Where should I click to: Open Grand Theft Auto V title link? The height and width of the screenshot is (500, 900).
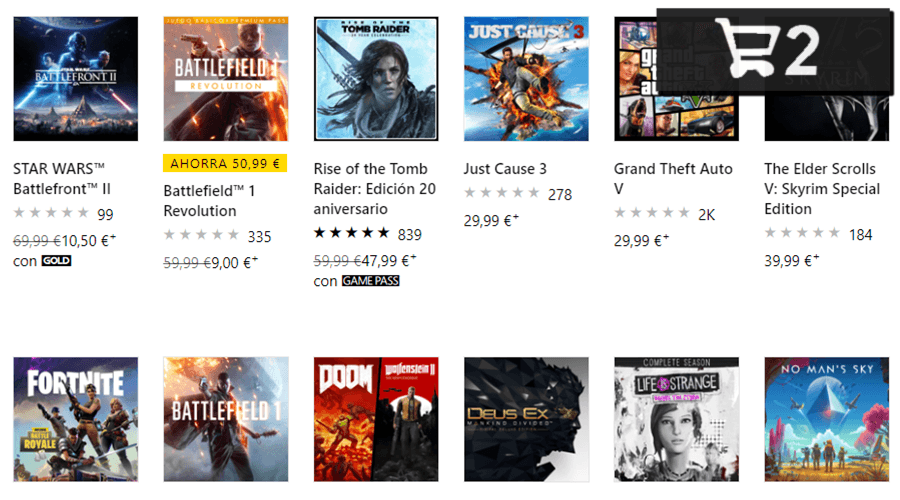673,179
